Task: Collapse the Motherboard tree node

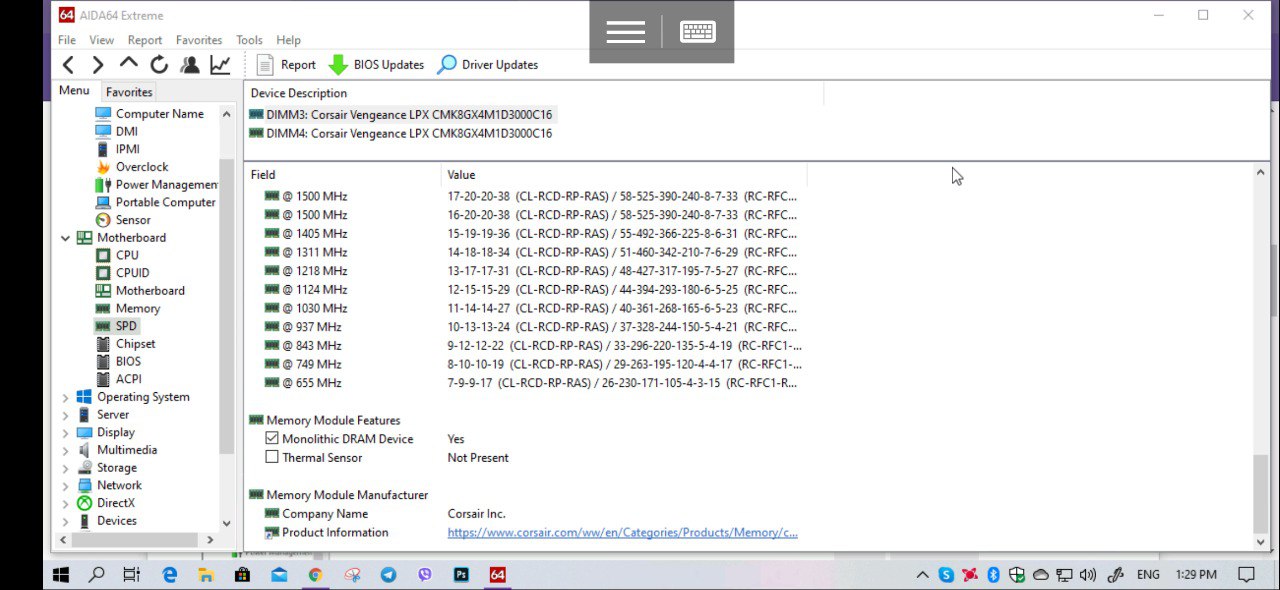Action: tap(66, 238)
